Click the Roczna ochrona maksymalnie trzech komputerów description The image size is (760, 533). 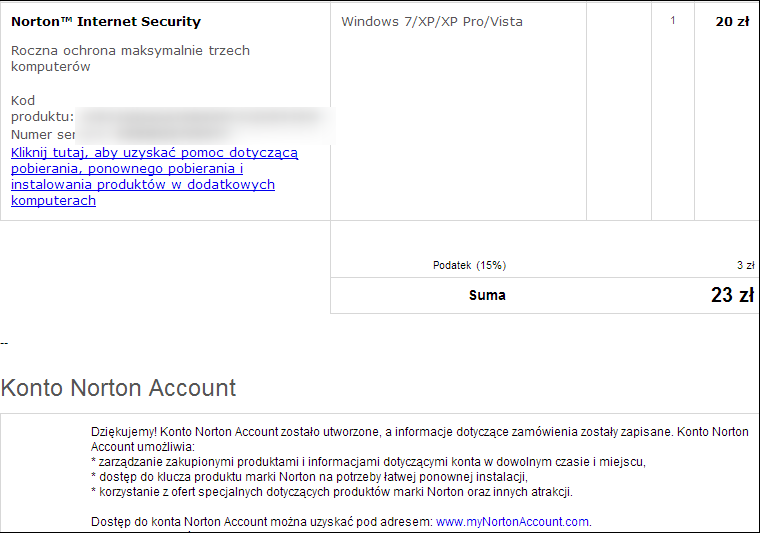130,58
